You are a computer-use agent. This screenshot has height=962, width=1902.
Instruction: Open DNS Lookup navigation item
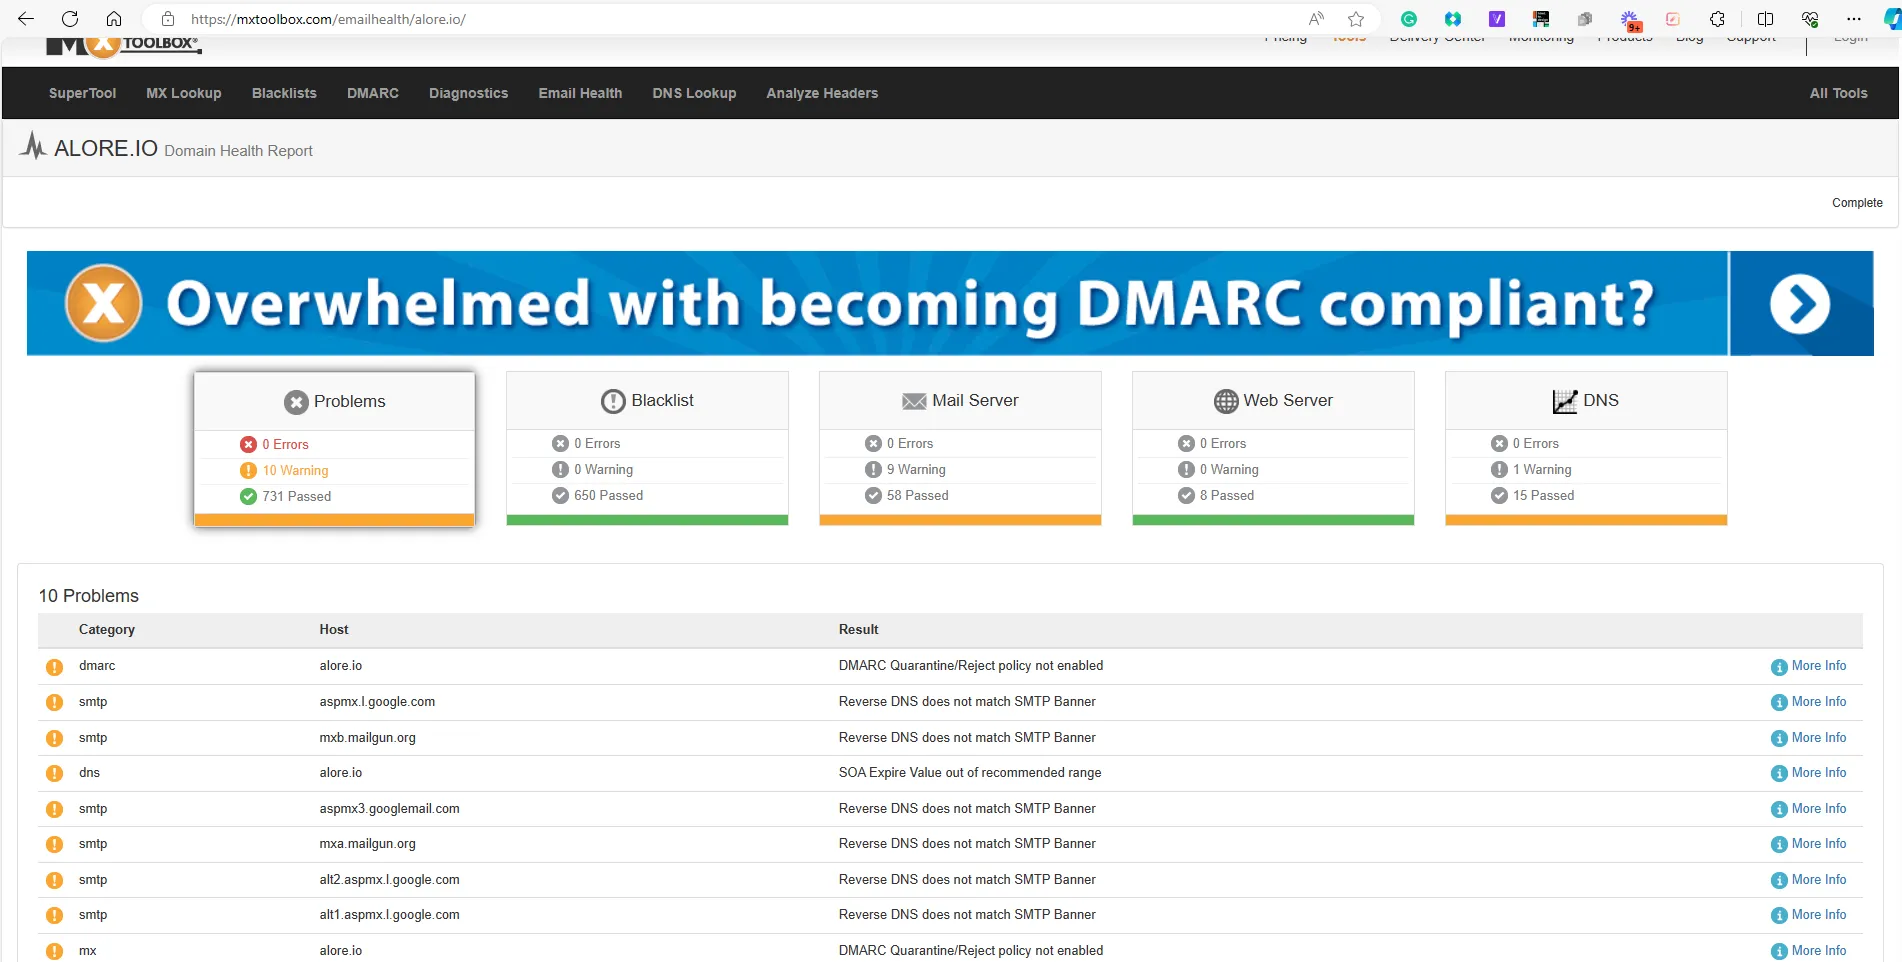pos(694,93)
